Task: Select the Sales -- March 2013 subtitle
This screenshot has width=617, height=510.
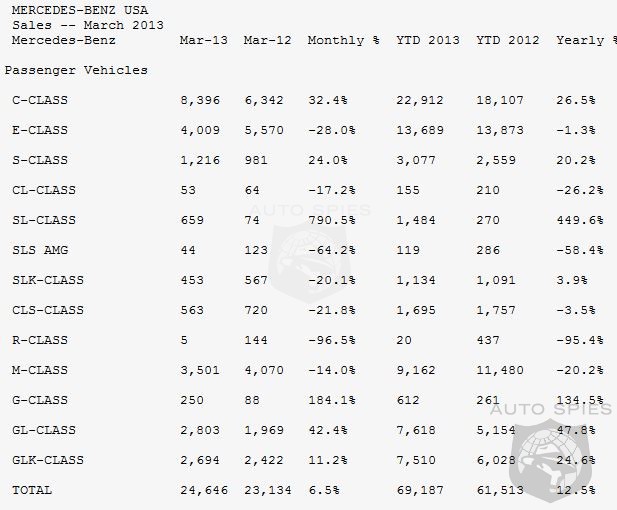Action: pyautogui.click(x=88, y=25)
